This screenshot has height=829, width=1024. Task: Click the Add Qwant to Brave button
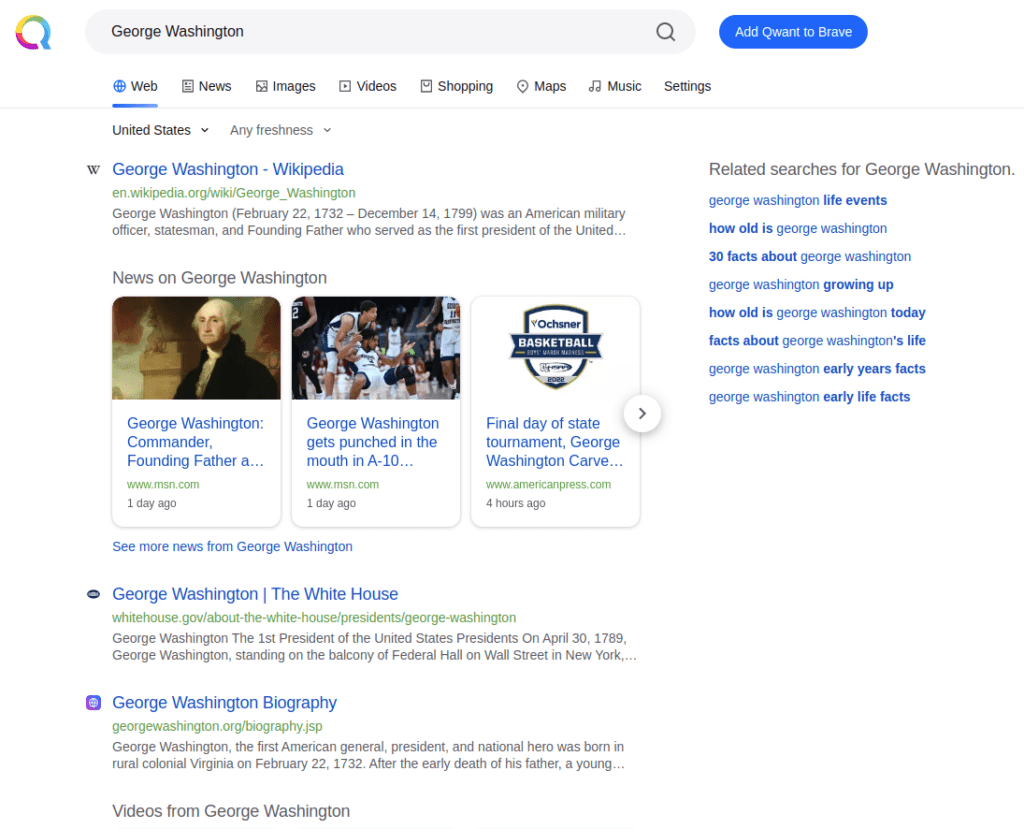tap(793, 32)
